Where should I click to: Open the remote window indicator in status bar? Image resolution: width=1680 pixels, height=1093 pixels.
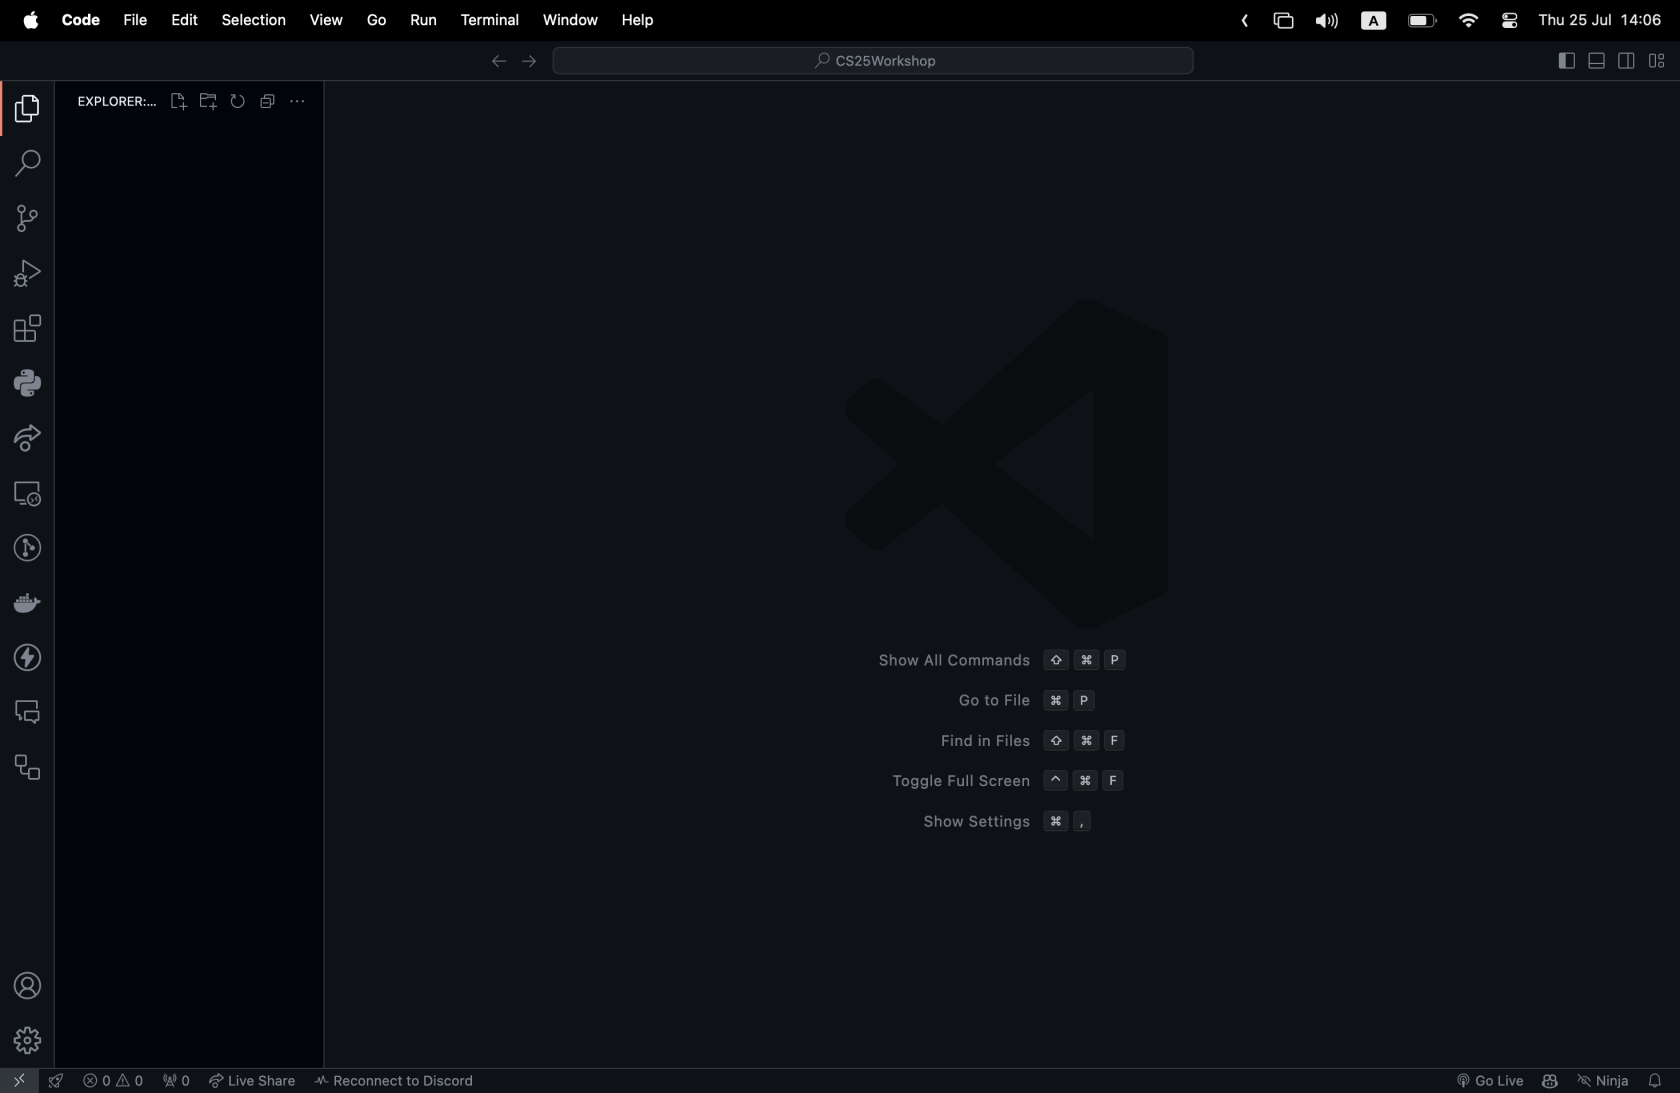19,1081
